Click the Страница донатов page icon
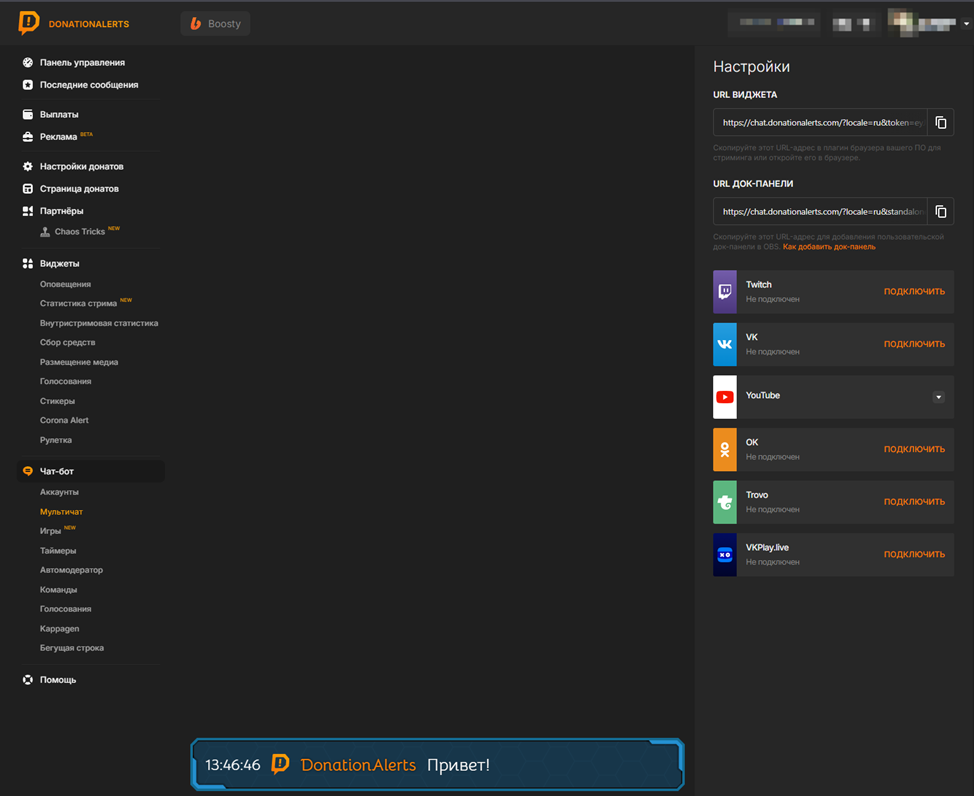This screenshot has width=974, height=796. pyautogui.click(x=28, y=188)
